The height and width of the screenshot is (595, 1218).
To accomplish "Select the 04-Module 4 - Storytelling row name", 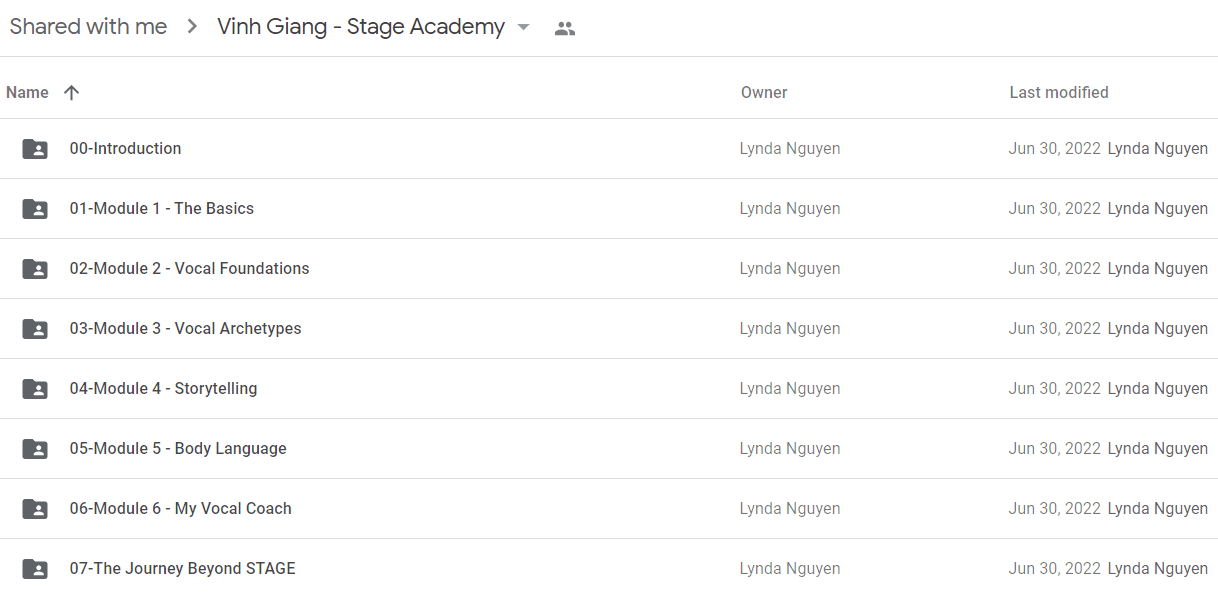I will coord(163,388).
